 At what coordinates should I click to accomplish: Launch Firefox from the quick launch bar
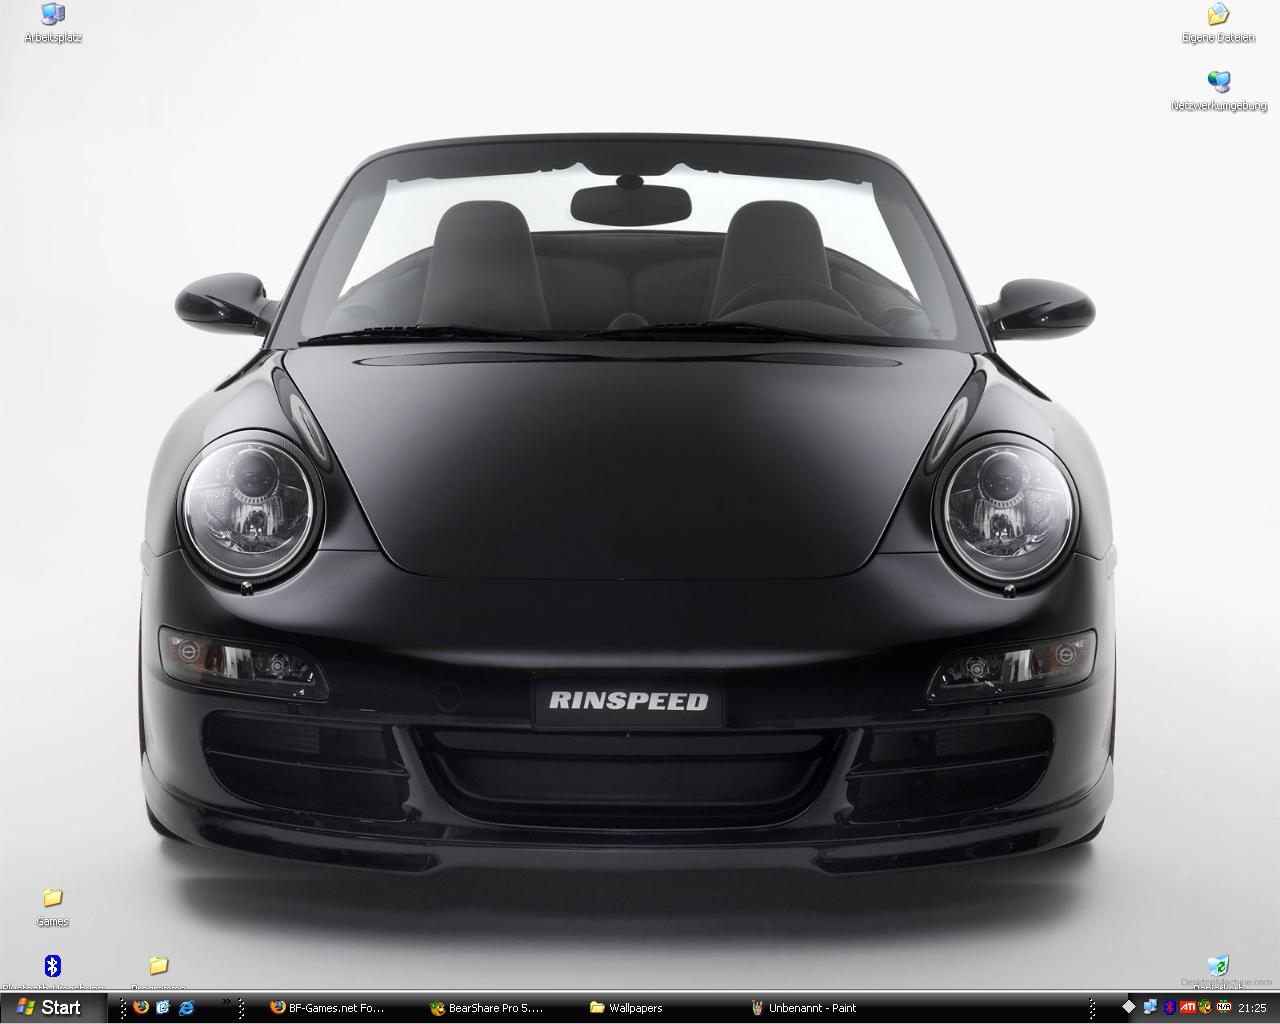(140, 1007)
